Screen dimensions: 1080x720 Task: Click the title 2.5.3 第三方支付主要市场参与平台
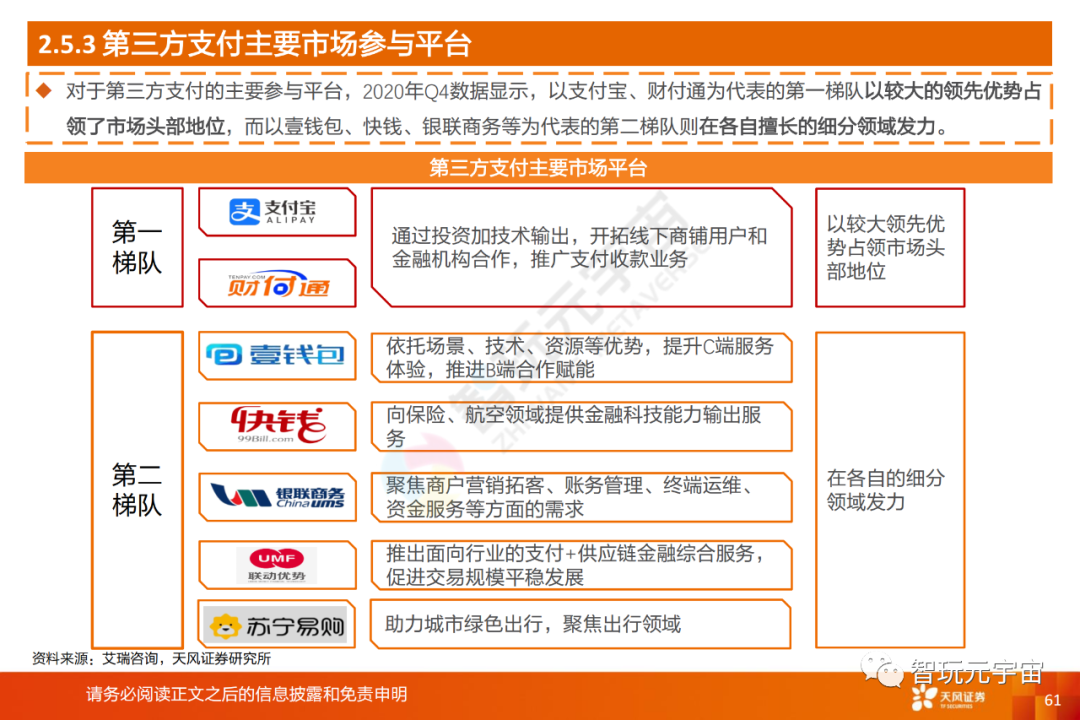254,45
